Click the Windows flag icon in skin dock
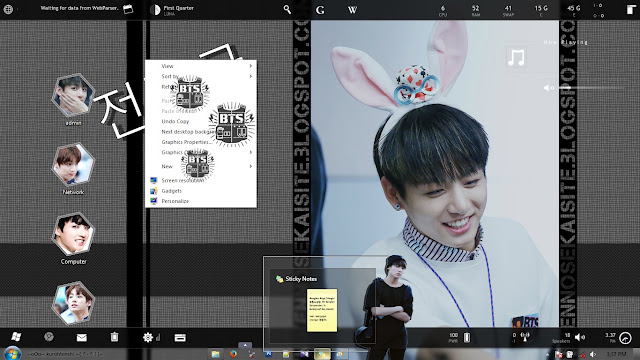This screenshot has height=360, width=640. tap(16, 337)
